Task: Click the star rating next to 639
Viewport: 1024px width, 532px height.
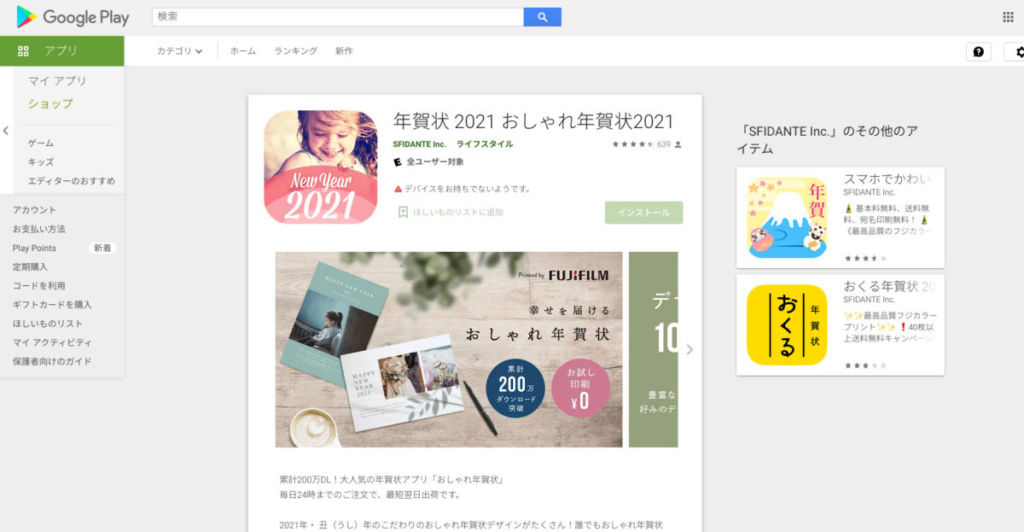Action: (632, 144)
